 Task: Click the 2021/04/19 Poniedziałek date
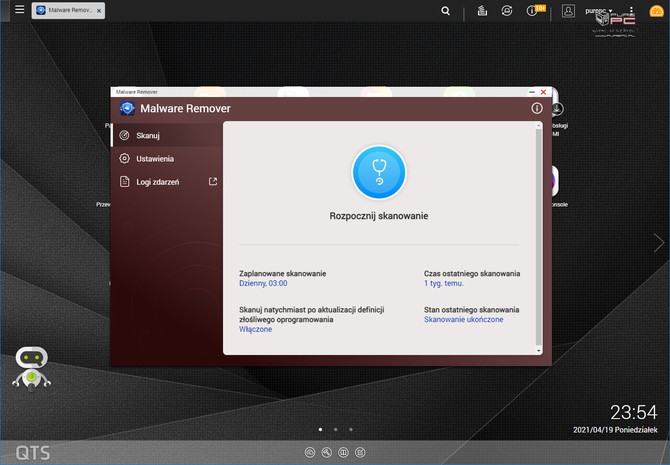[x=615, y=430]
